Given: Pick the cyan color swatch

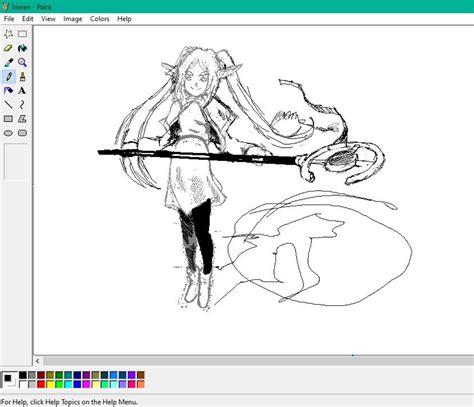Looking at the screenshot, I should (x=68, y=384).
